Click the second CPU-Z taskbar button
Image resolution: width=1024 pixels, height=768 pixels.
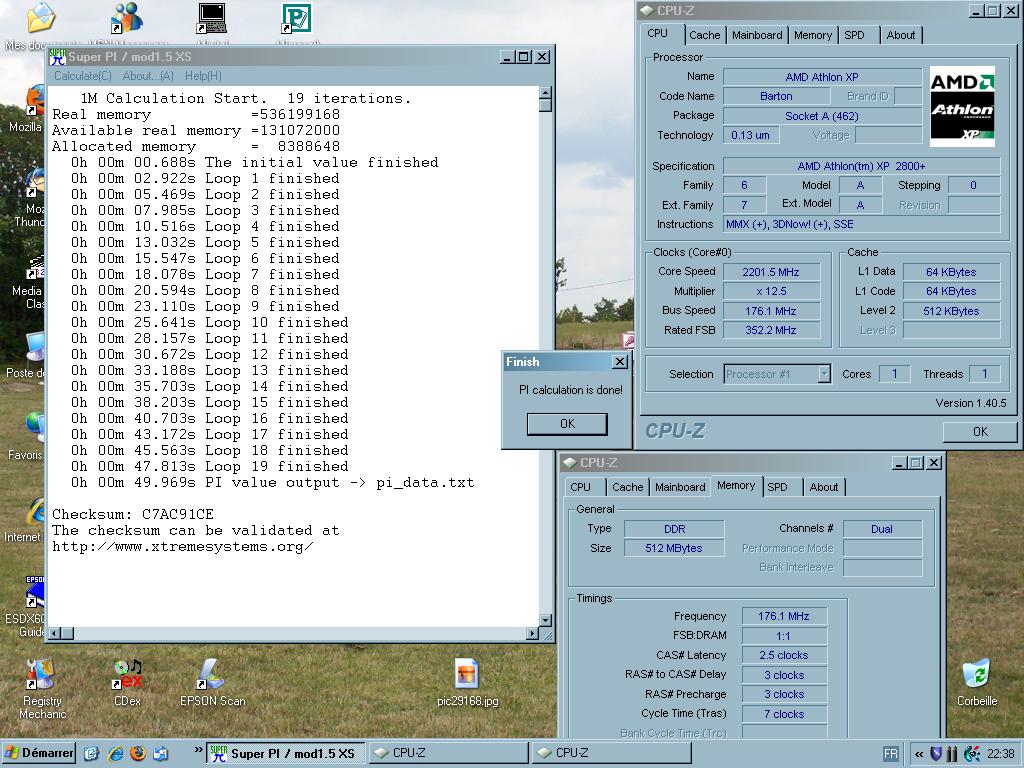[x=612, y=753]
